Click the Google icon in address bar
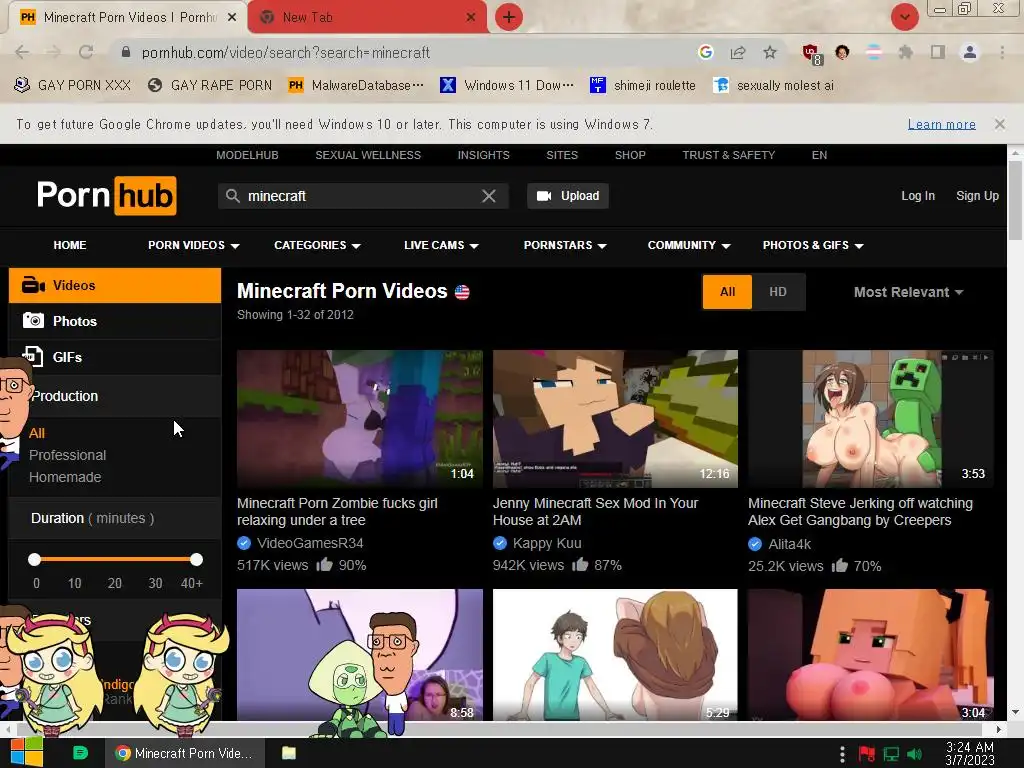This screenshot has height=768, width=1024. click(705, 52)
